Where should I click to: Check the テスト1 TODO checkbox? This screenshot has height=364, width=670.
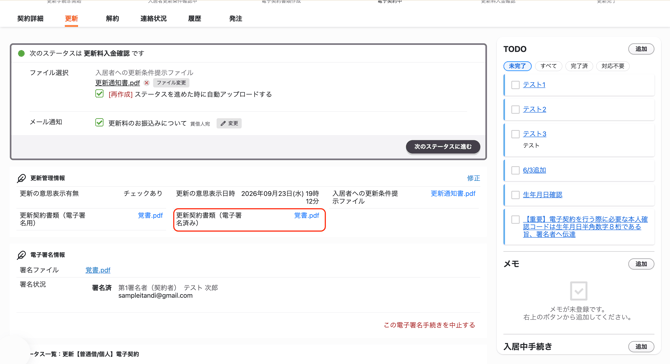coord(515,85)
